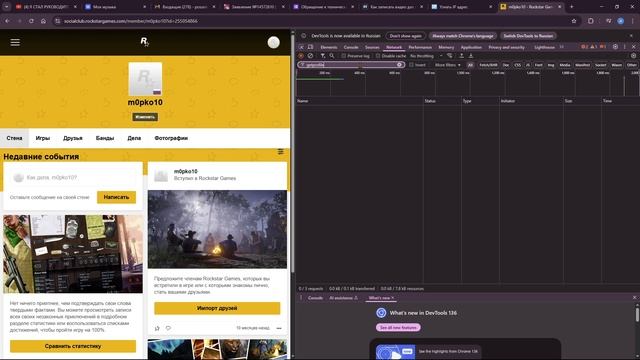Open the No throttling dropdown

point(426,56)
